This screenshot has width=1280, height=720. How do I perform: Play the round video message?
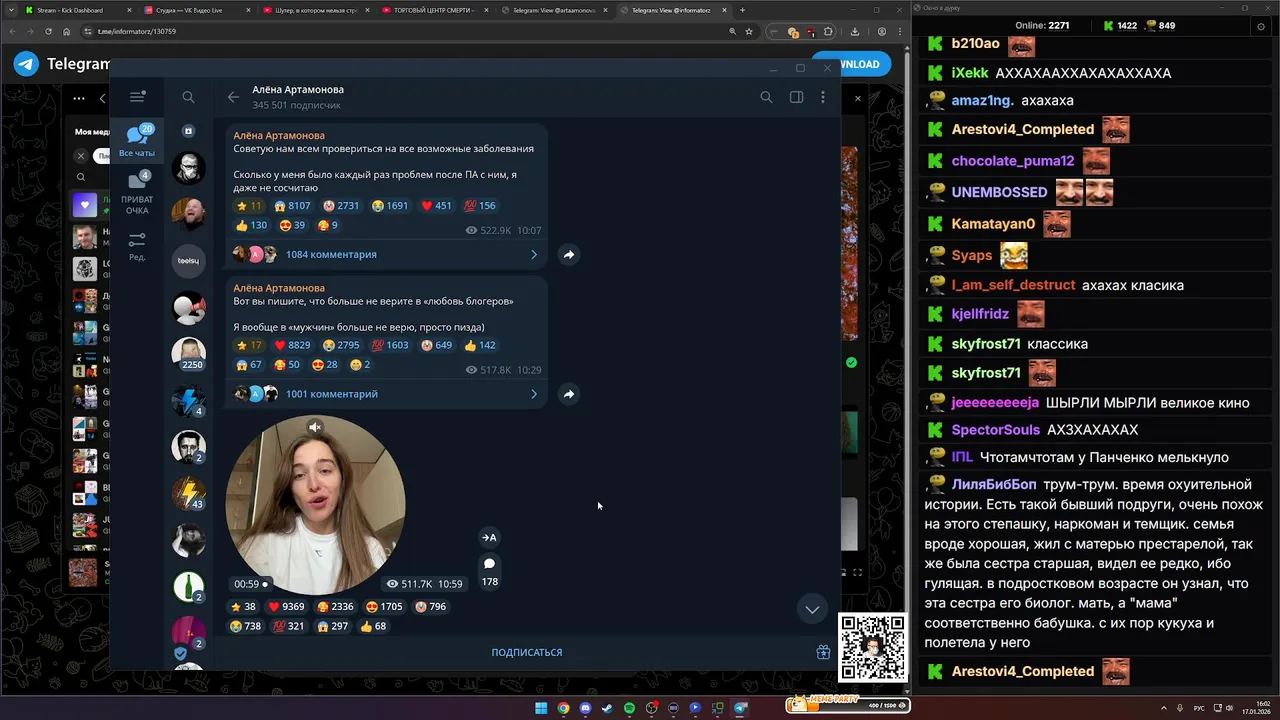click(315, 505)
